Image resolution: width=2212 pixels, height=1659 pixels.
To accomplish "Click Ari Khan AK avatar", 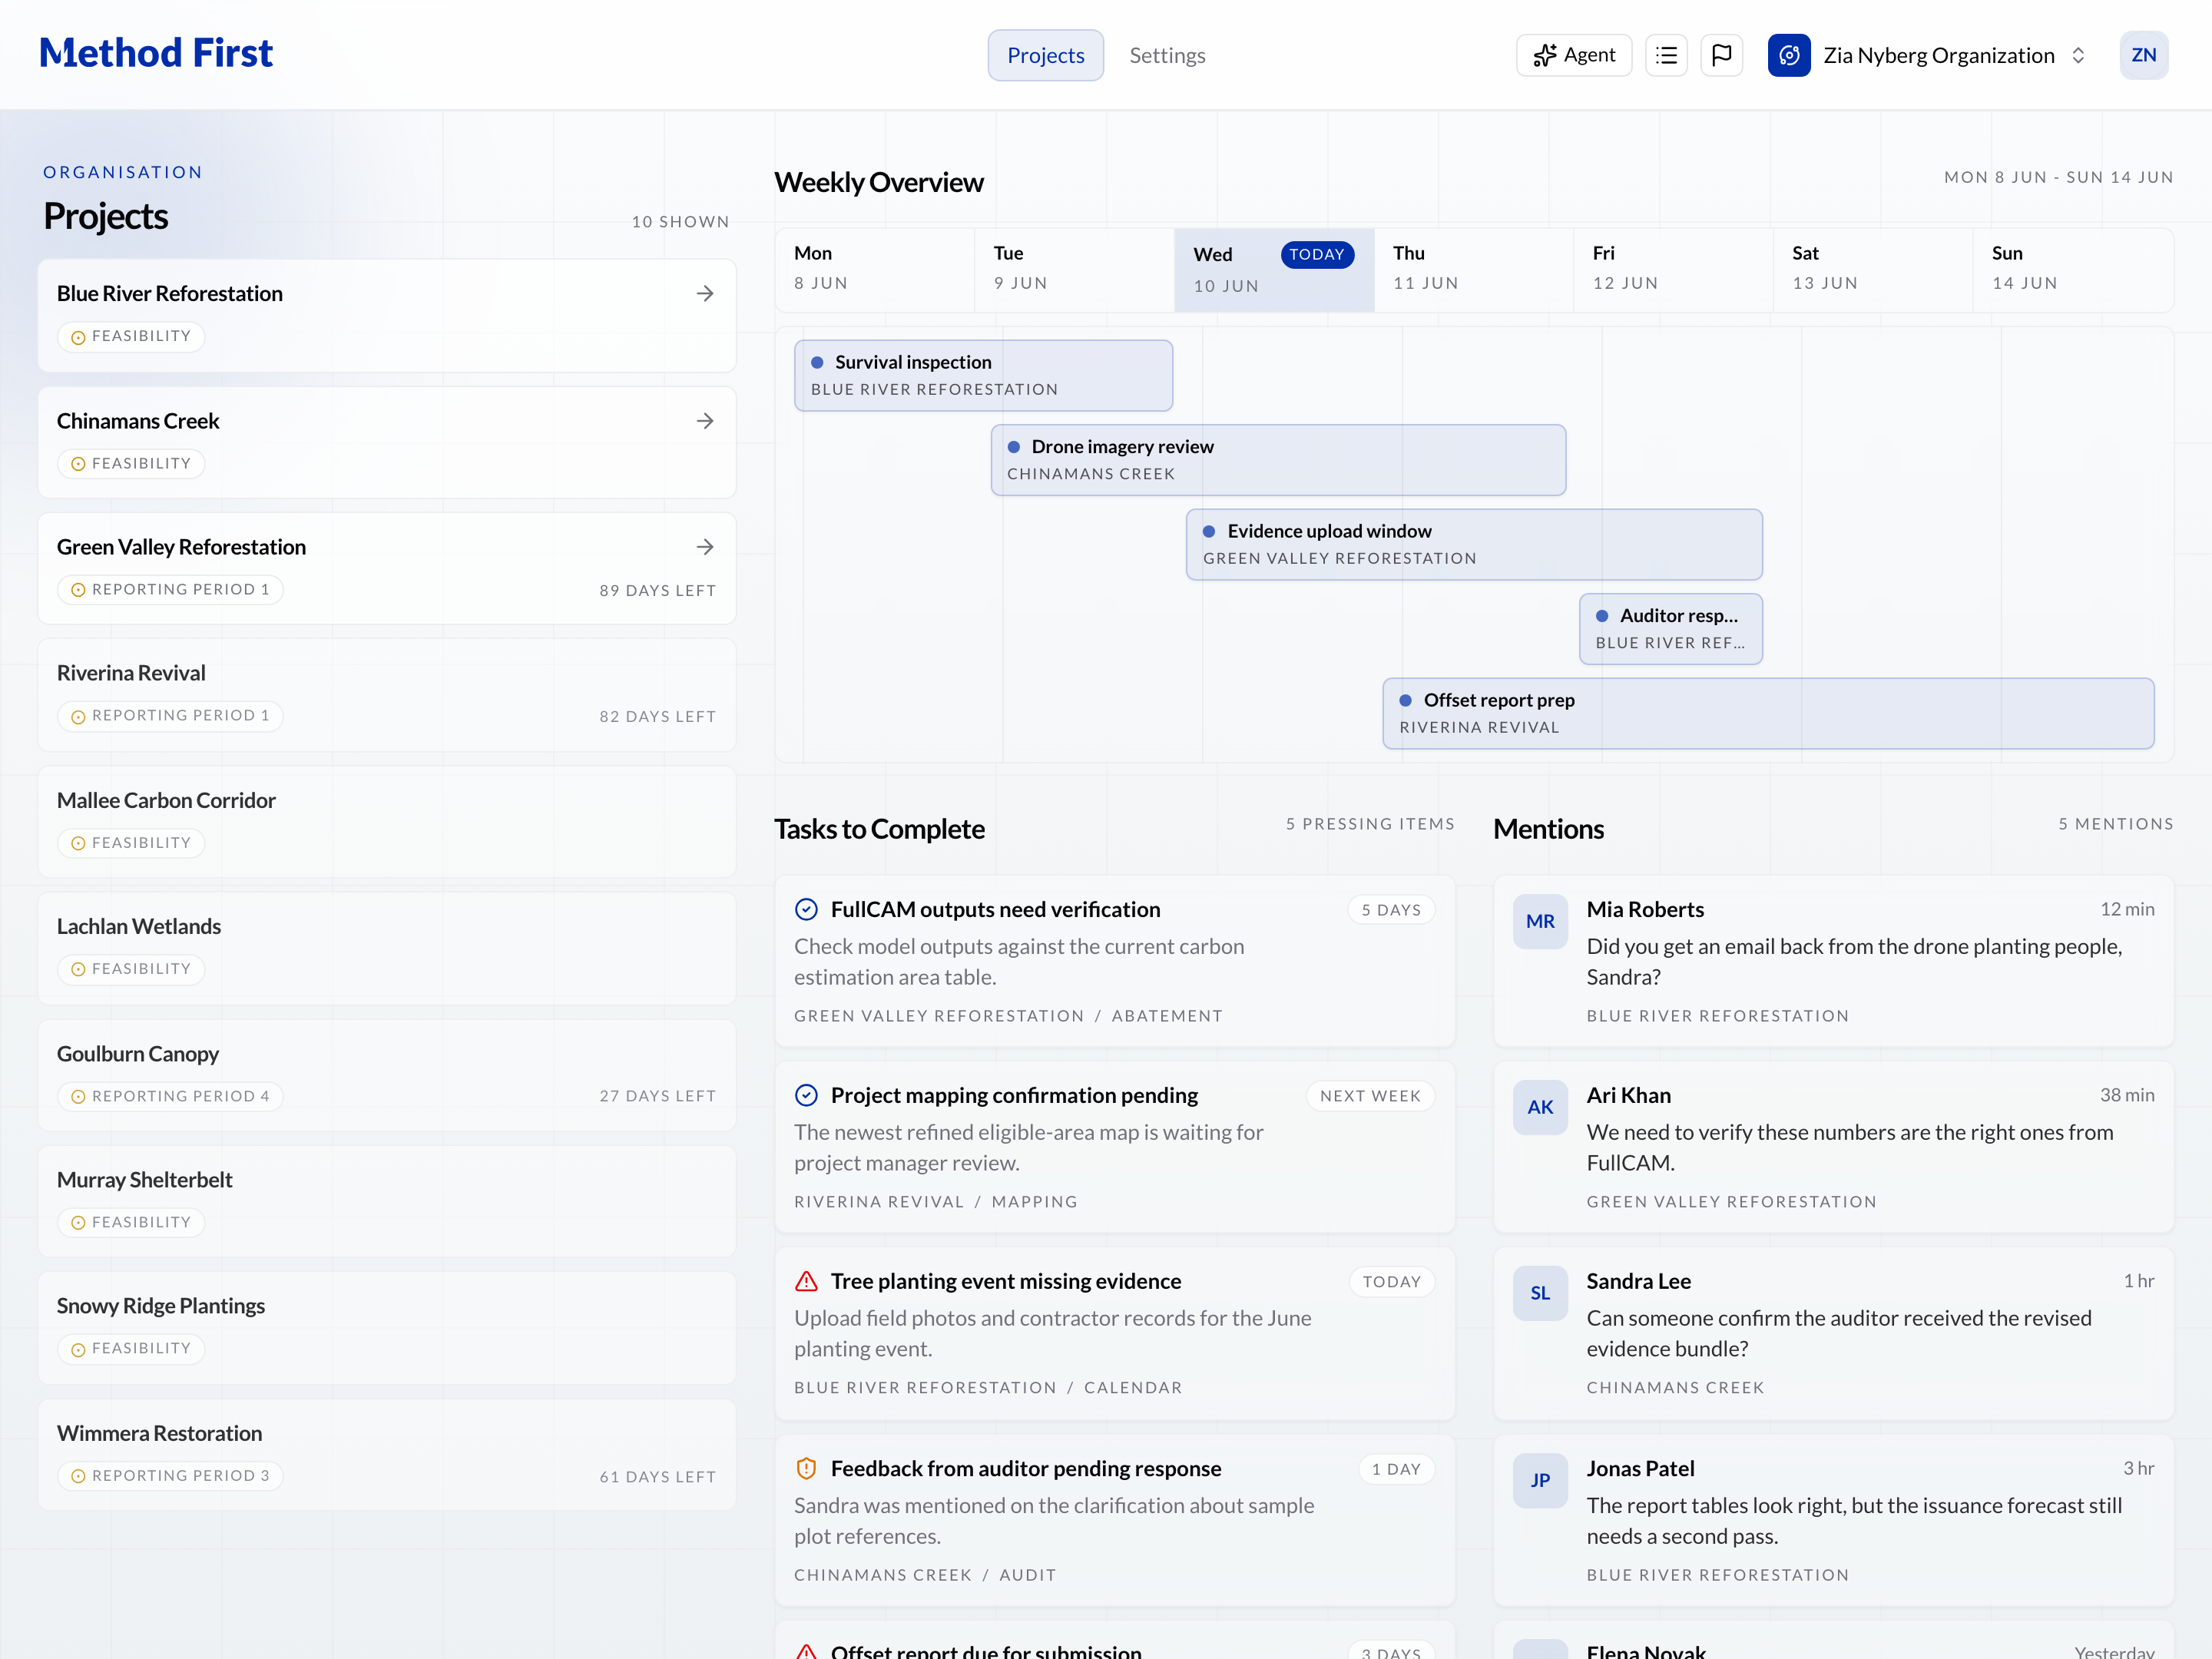I will [x=1540, y=1107].
